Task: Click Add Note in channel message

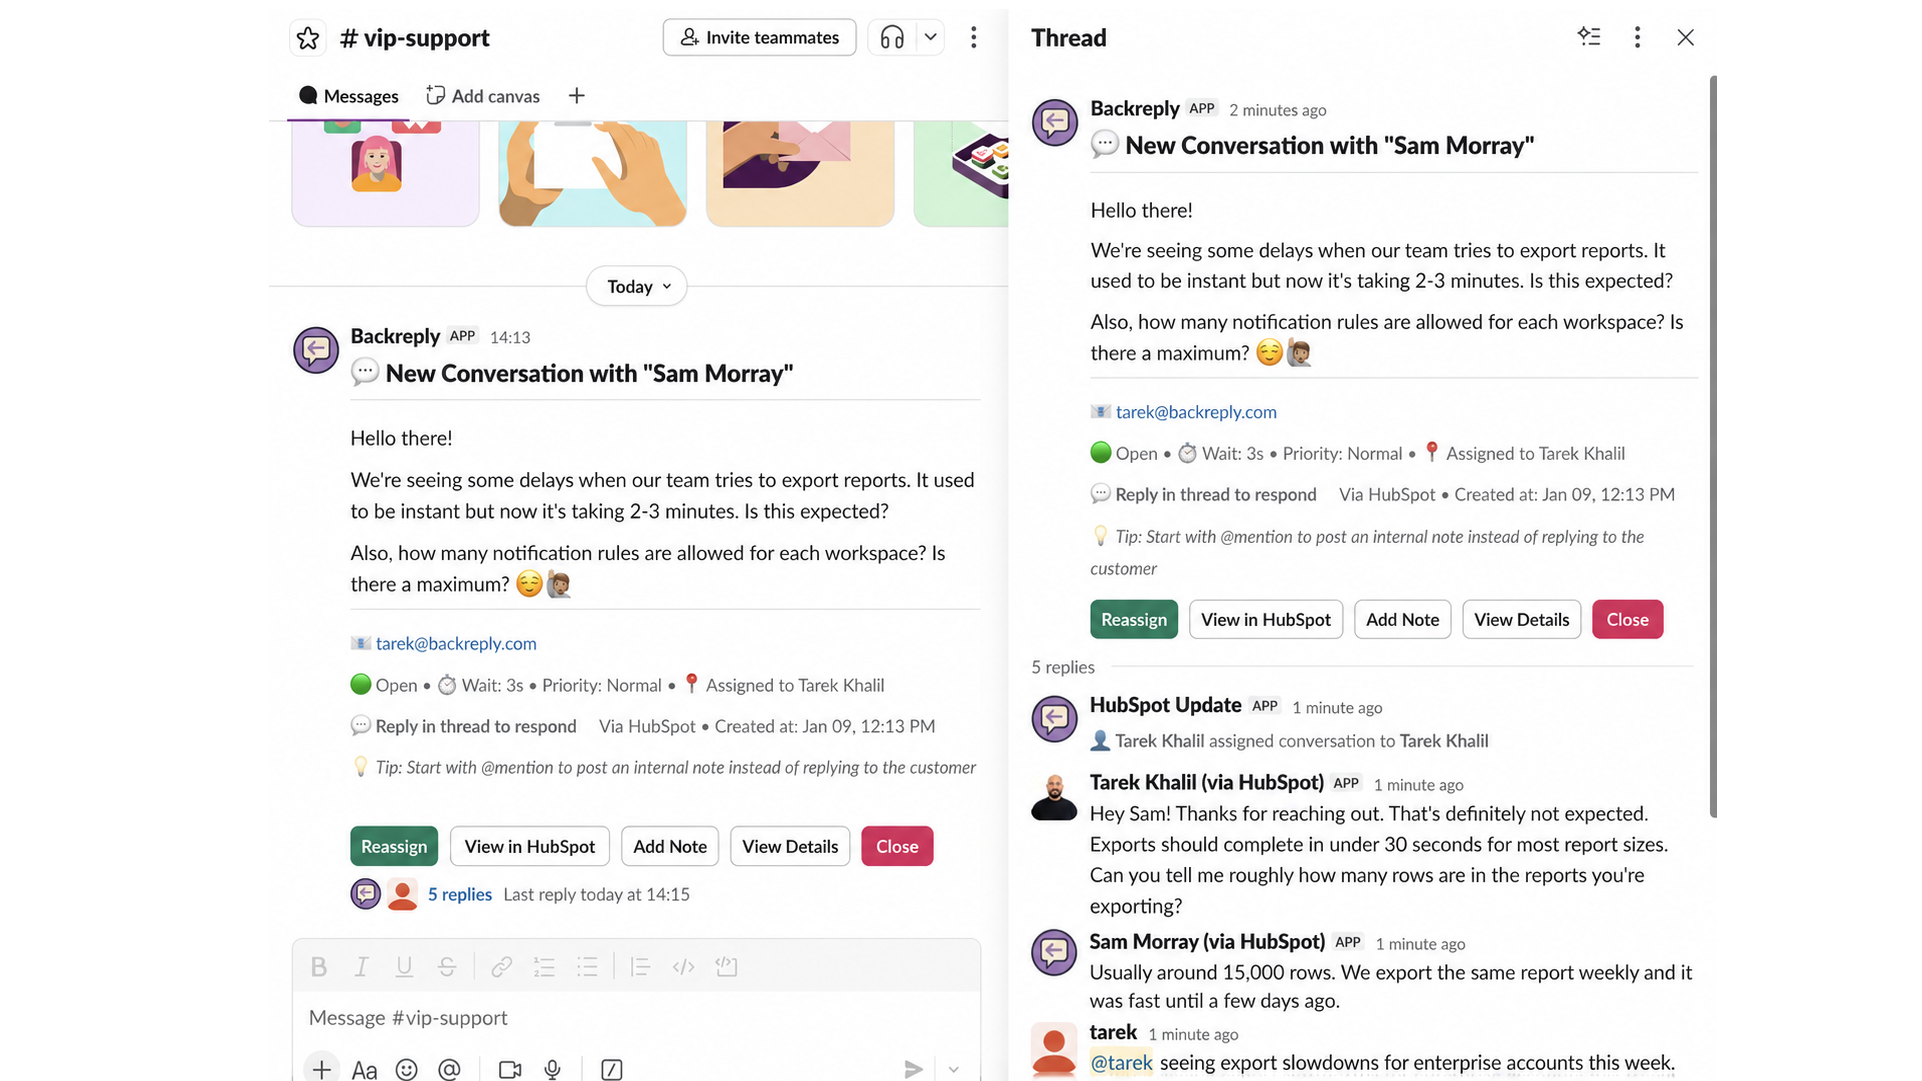Action: (x=670, y=847)
